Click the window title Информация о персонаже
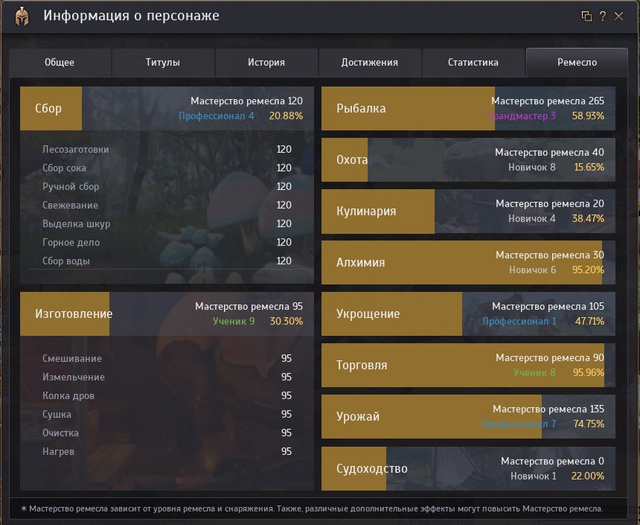This screenshot has height=525, width=640. coord(131,16)
